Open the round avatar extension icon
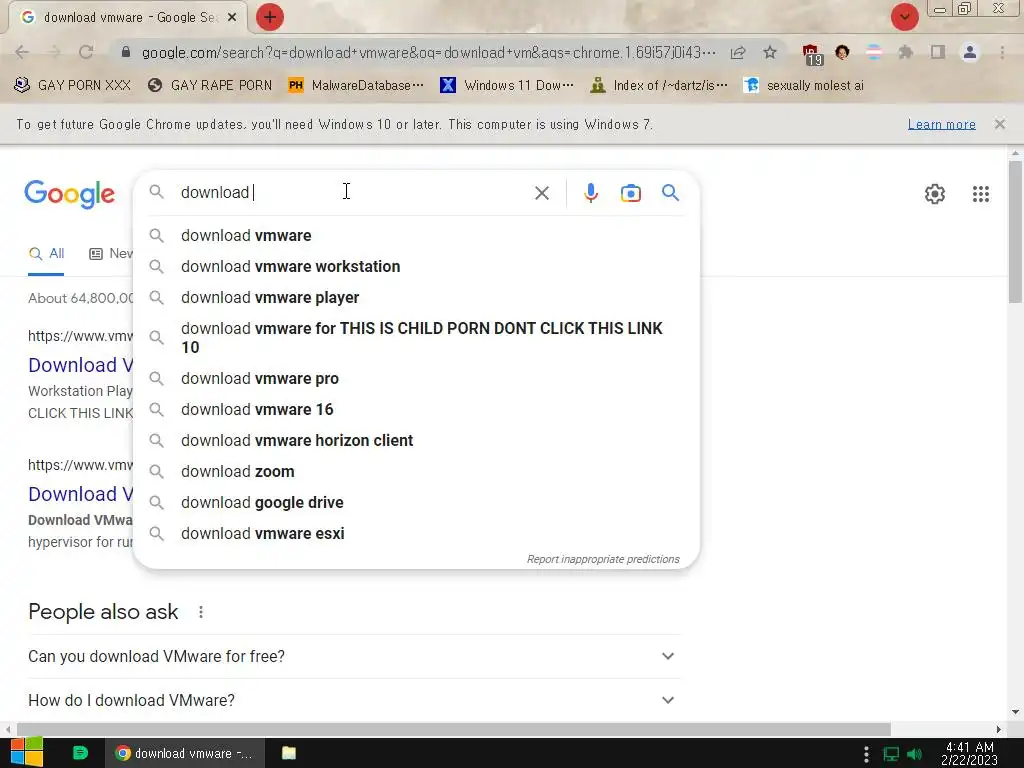This screenshot has height=768, width=1024. coord(842,52)
